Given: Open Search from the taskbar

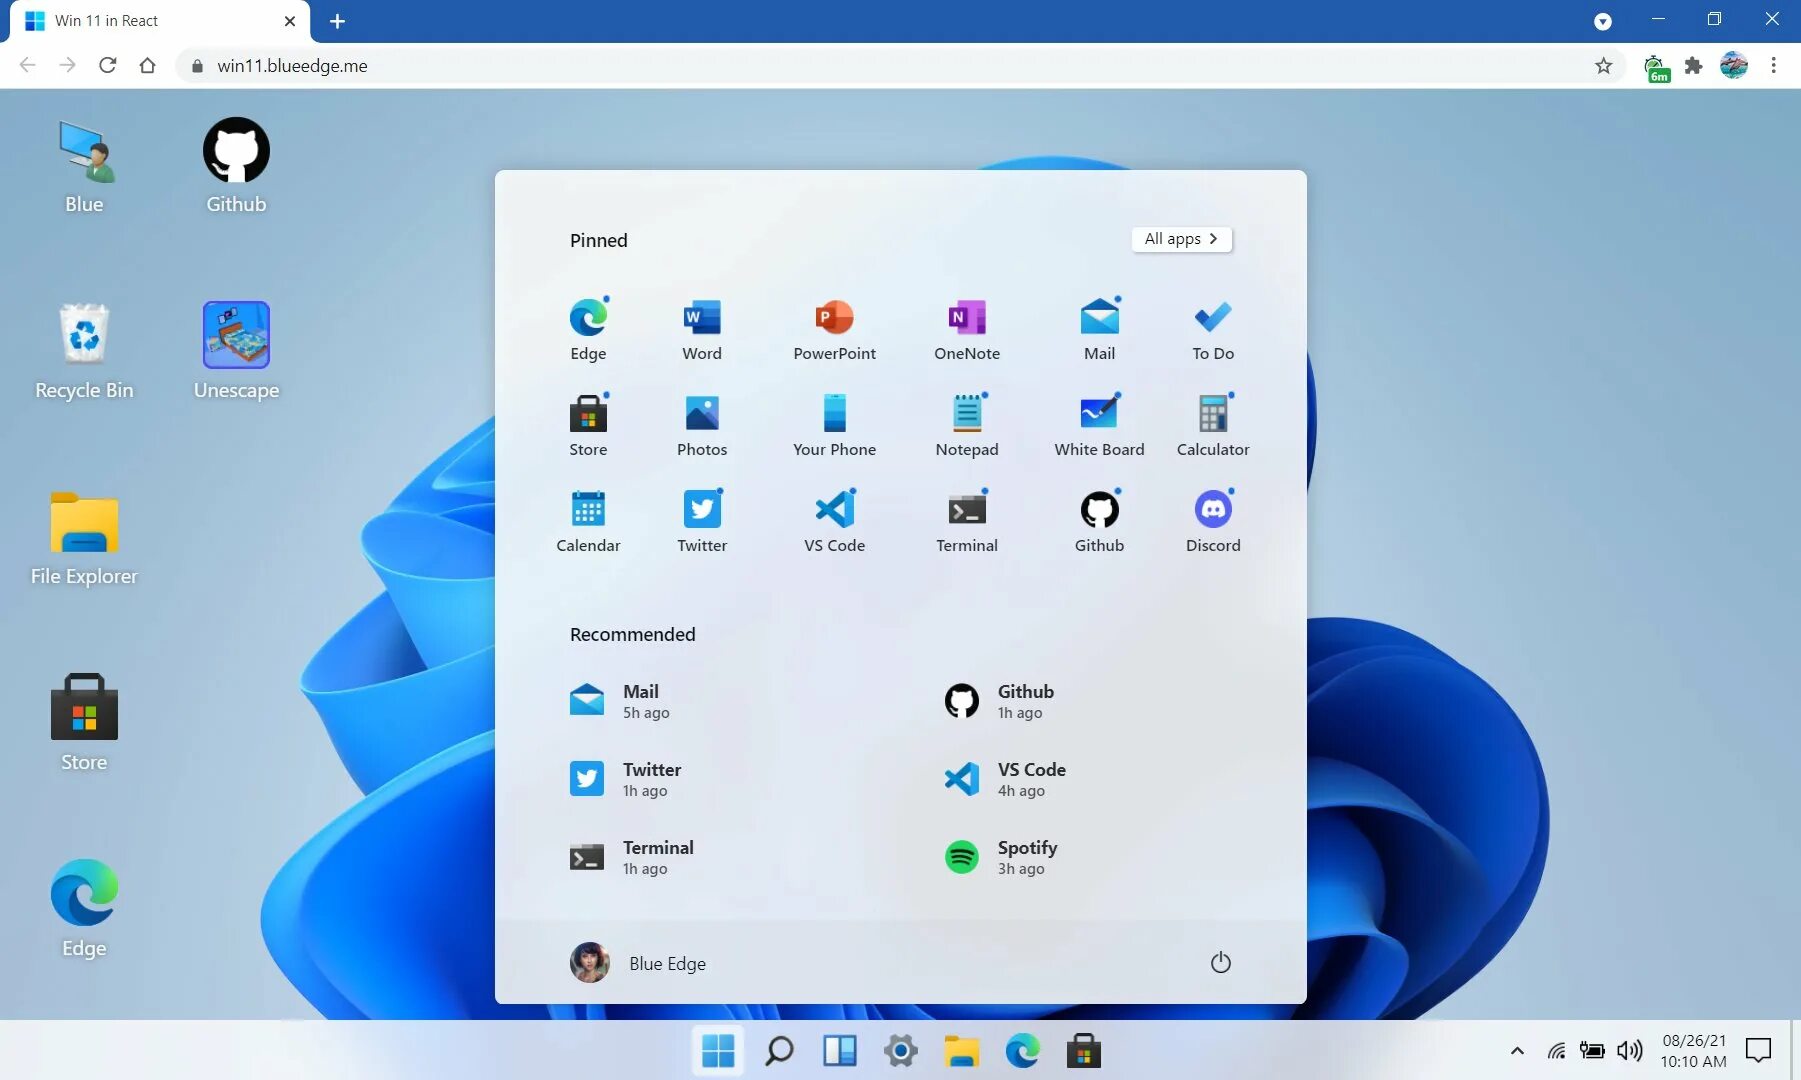Looking at the screenshot, I should [x=779, y=1051].
